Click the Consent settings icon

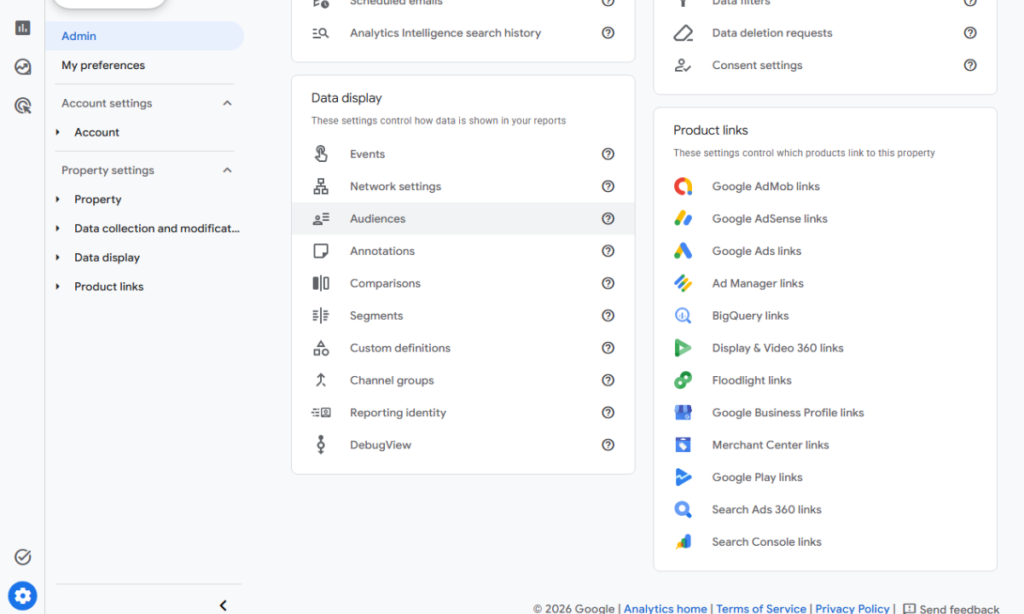[x=683, y=65]
